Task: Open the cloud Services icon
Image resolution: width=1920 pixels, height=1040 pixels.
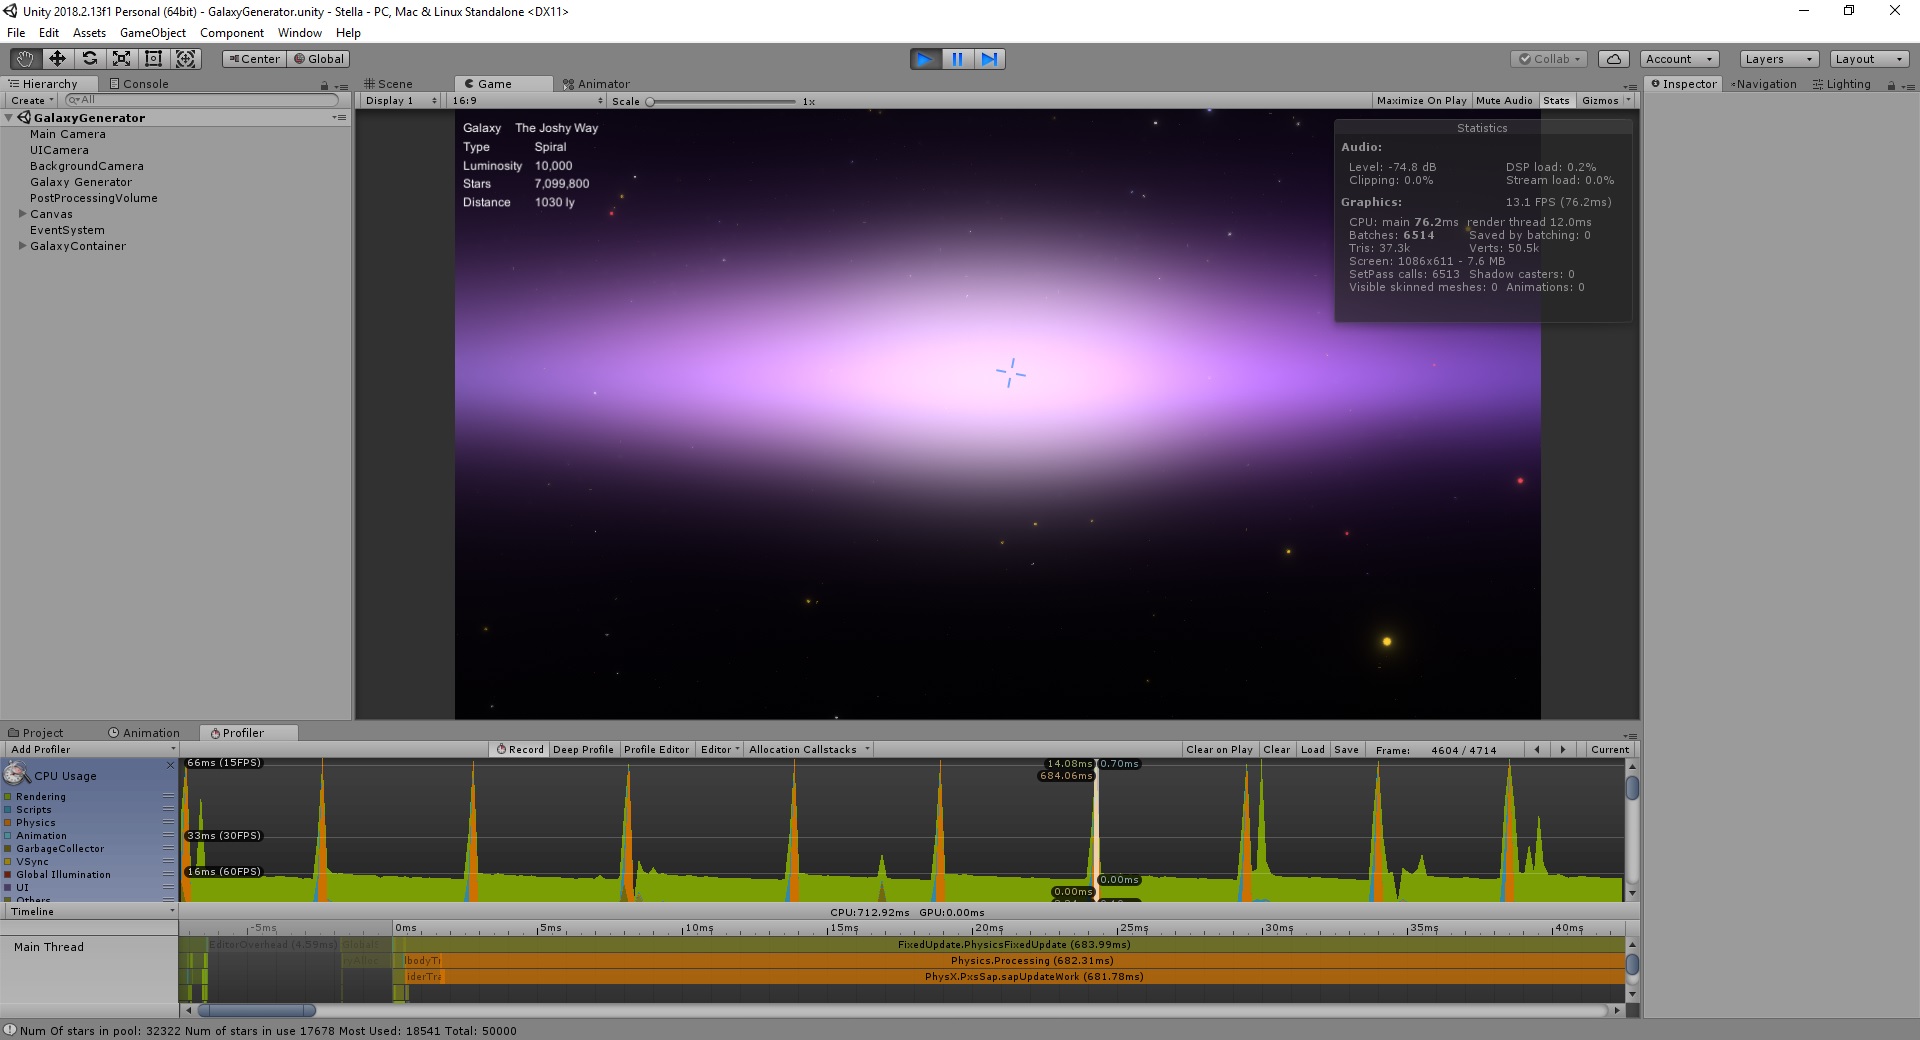Action: point(1614,59)
